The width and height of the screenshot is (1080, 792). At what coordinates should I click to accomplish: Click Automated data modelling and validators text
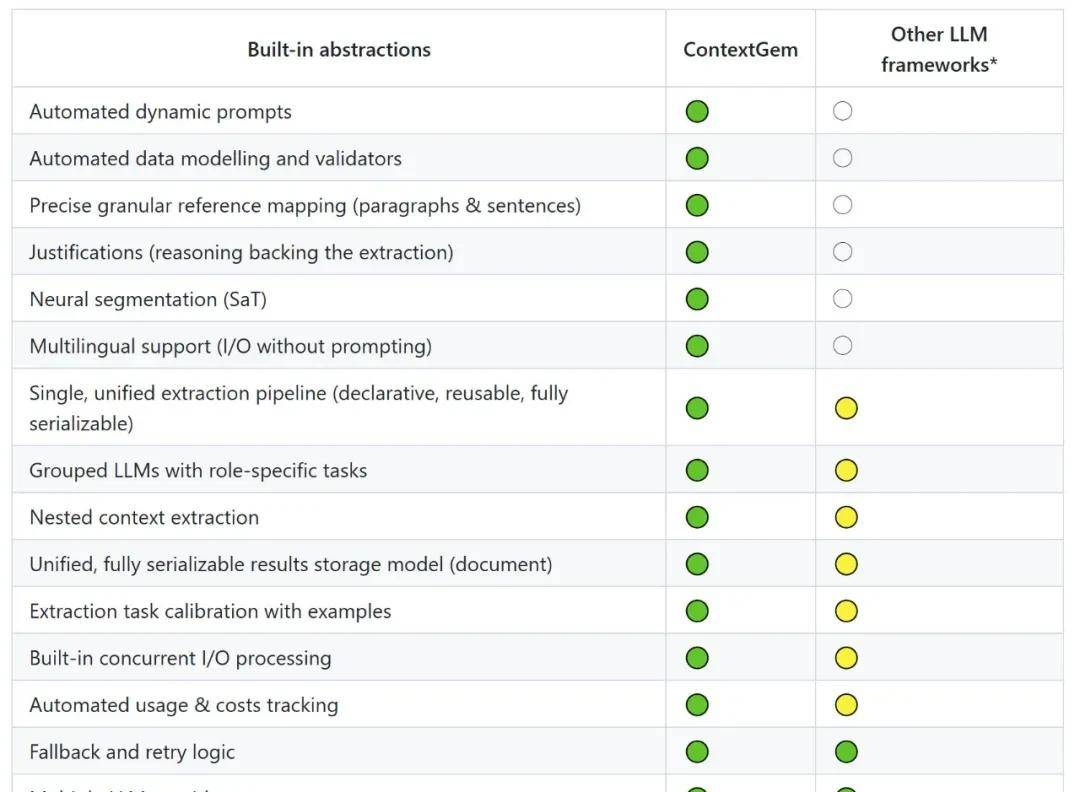tap(215, 158)
